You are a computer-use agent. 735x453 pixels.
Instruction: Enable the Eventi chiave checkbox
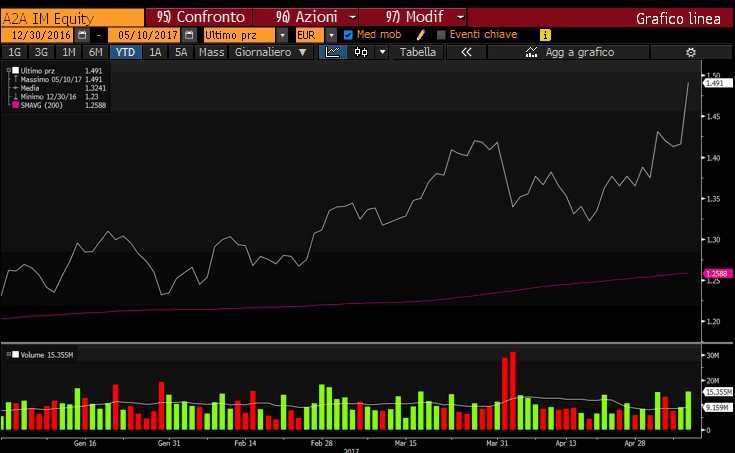[441, 35]
